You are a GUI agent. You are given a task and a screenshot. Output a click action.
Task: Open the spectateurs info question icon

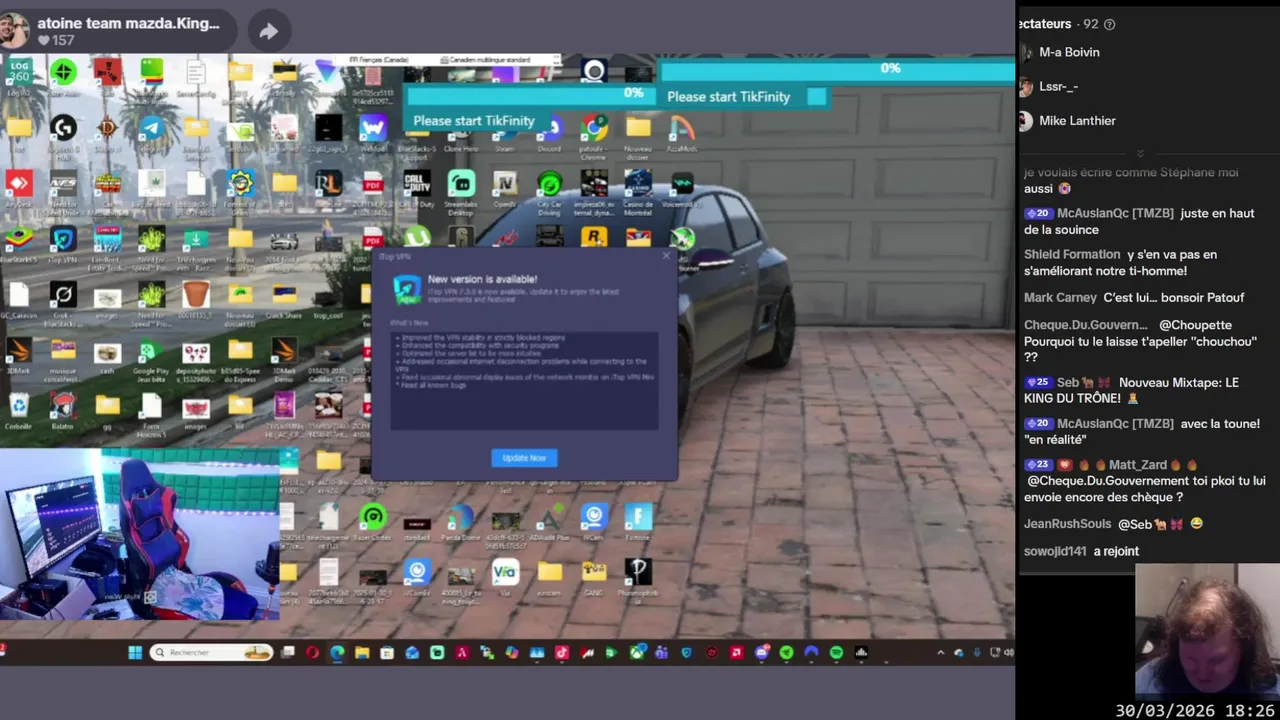coord(1109,24)
